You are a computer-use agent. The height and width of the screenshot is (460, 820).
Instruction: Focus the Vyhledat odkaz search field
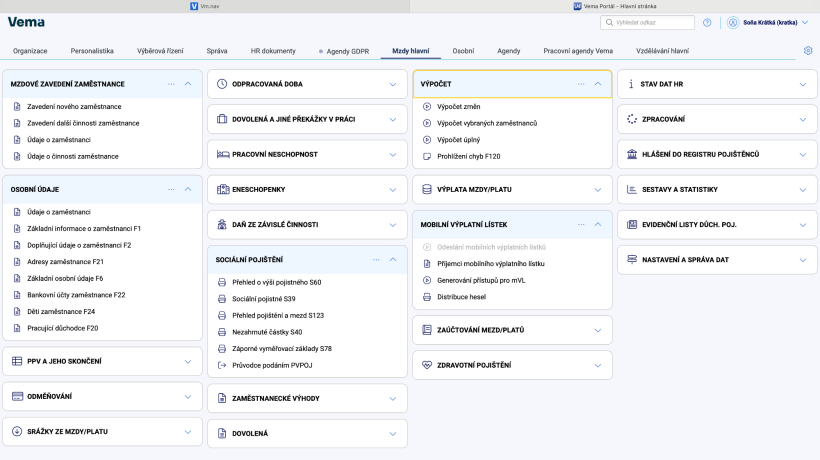(647, 22)
